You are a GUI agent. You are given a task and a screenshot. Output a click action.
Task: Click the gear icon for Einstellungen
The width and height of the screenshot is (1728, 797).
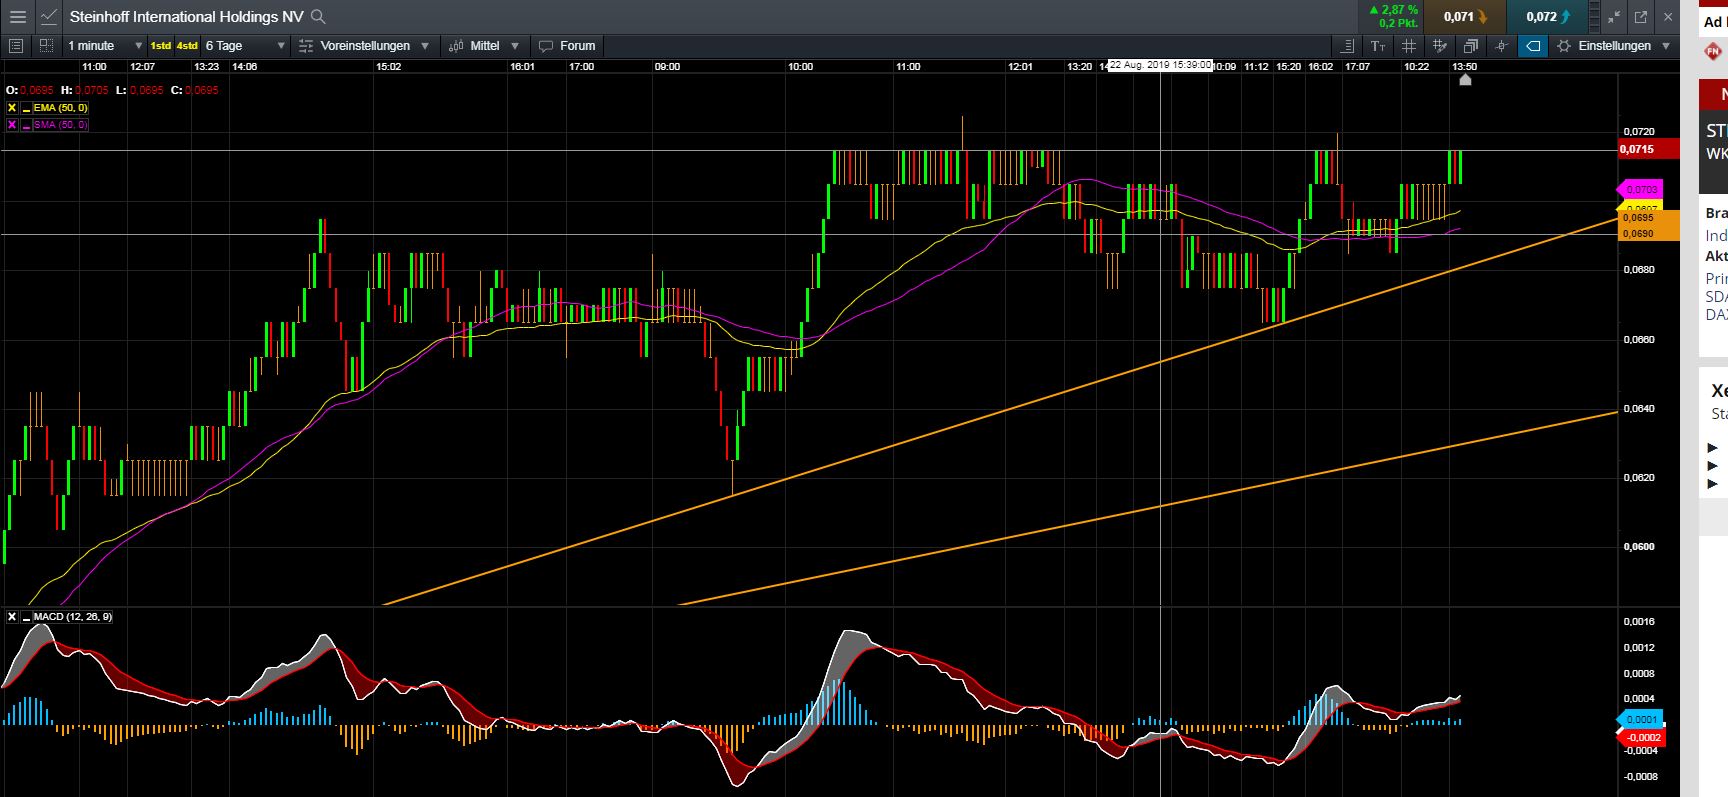click(1564, 46)
